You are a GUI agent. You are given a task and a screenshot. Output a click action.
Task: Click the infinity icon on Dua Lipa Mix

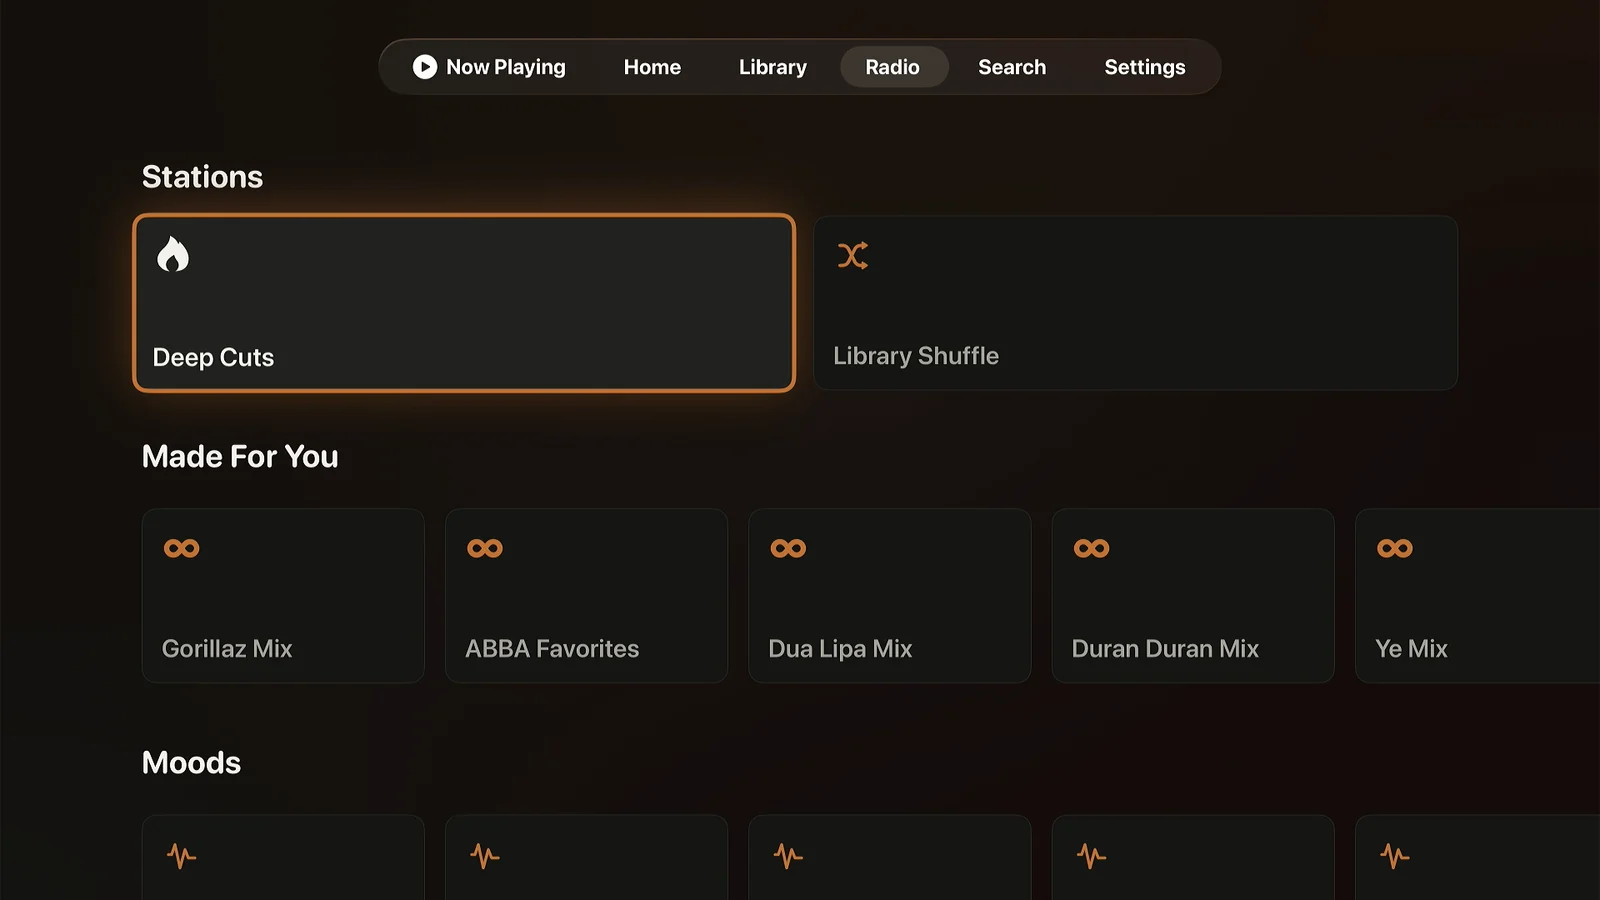(x=788, y=548)
